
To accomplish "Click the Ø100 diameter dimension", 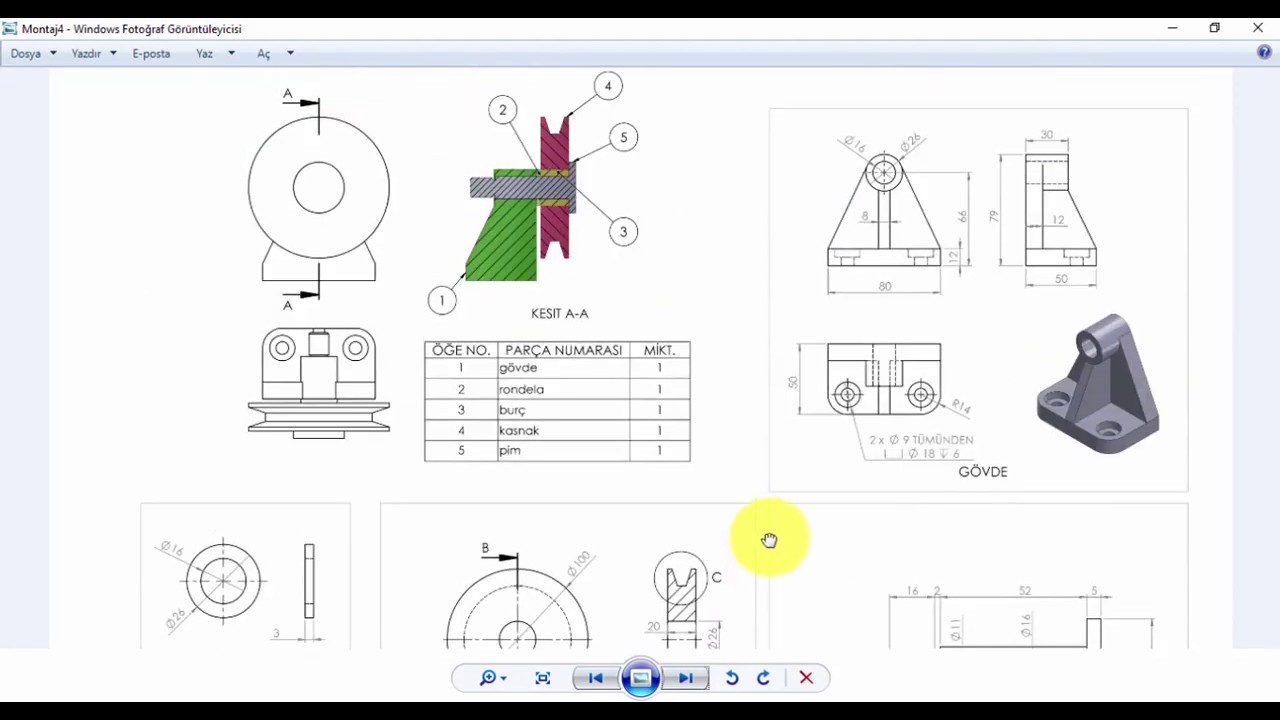I will pos(578,564).
